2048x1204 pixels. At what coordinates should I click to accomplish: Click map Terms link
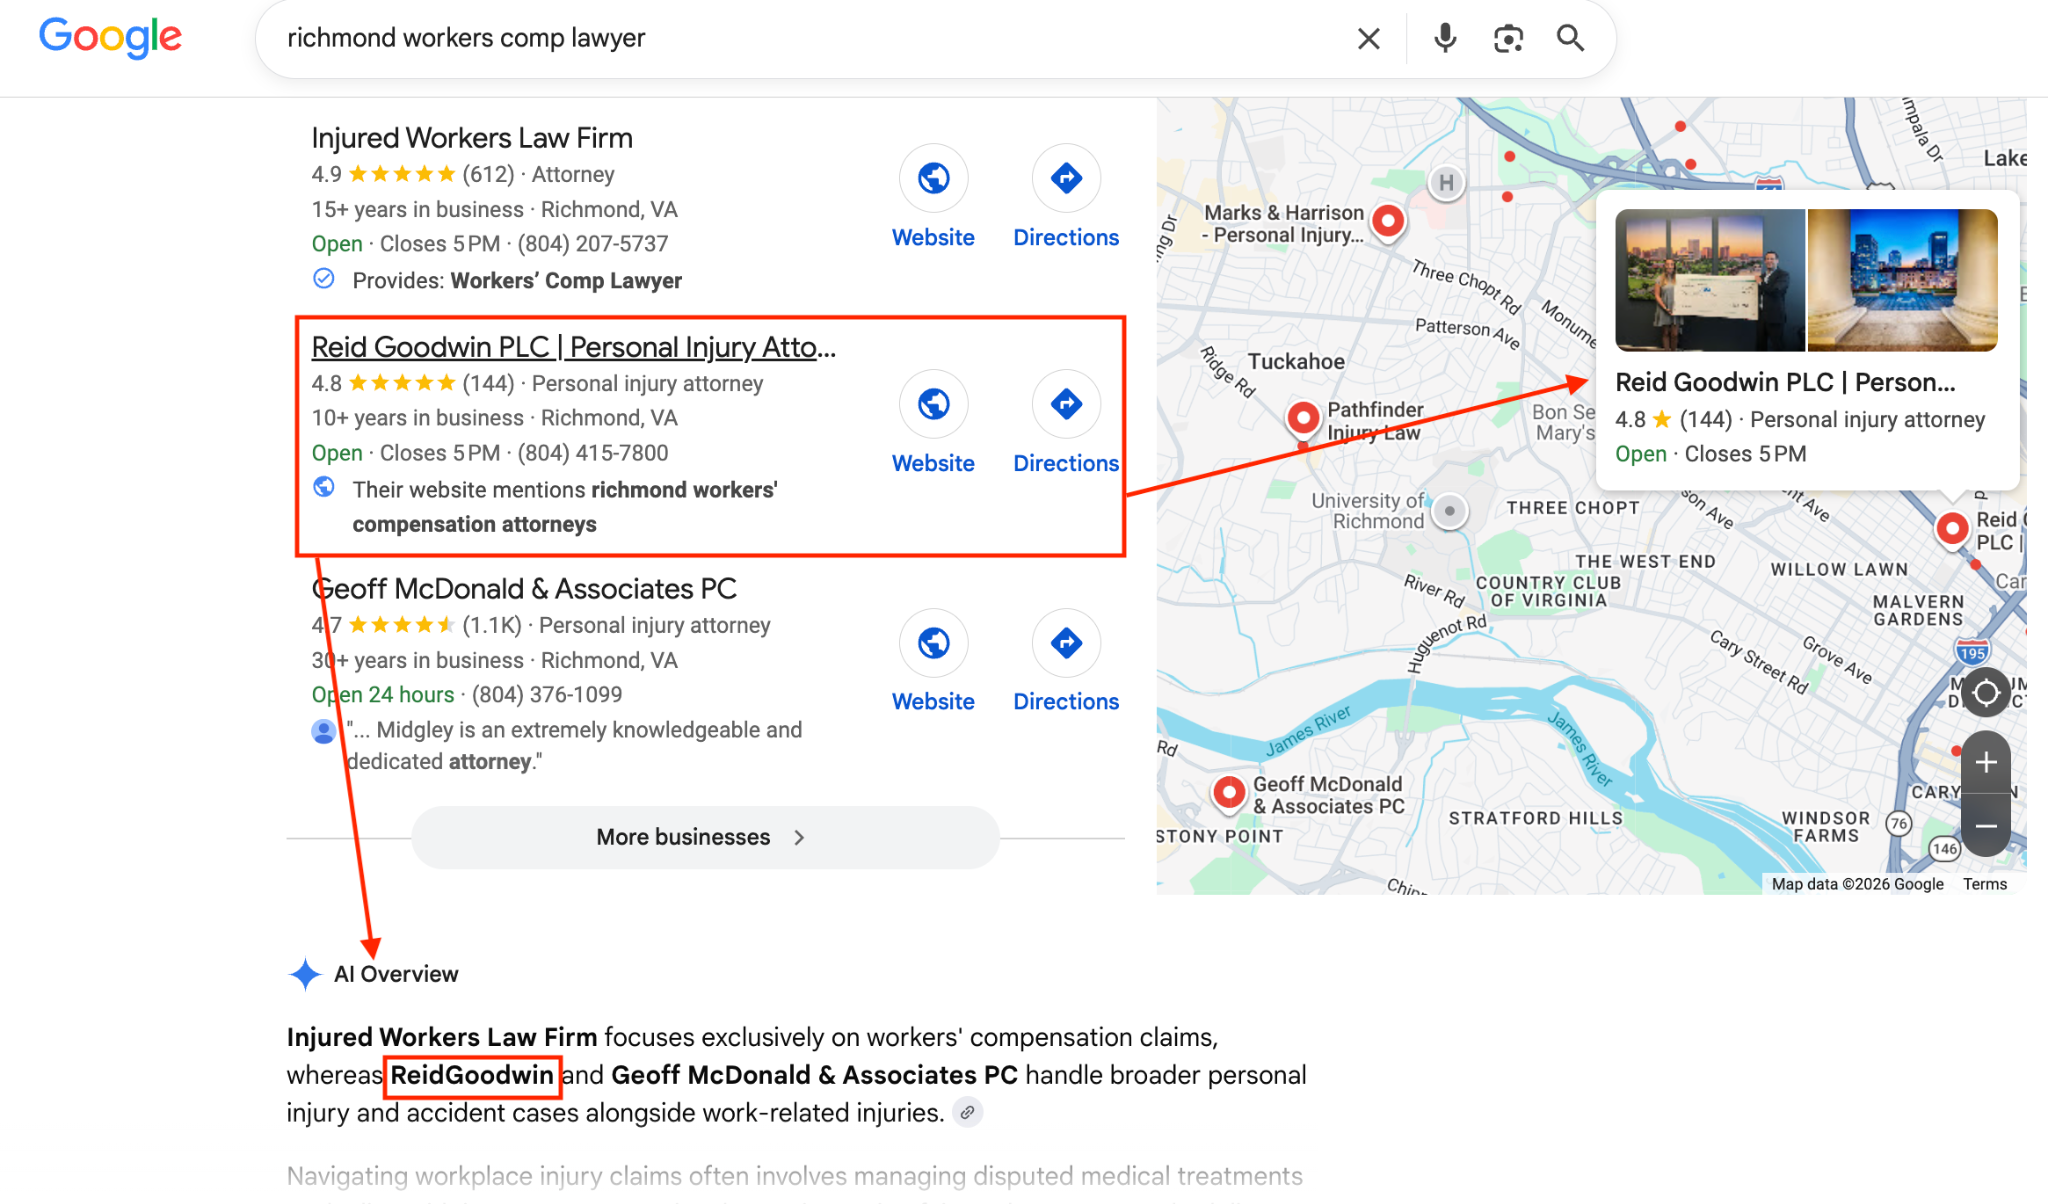tap(1985, 884)
